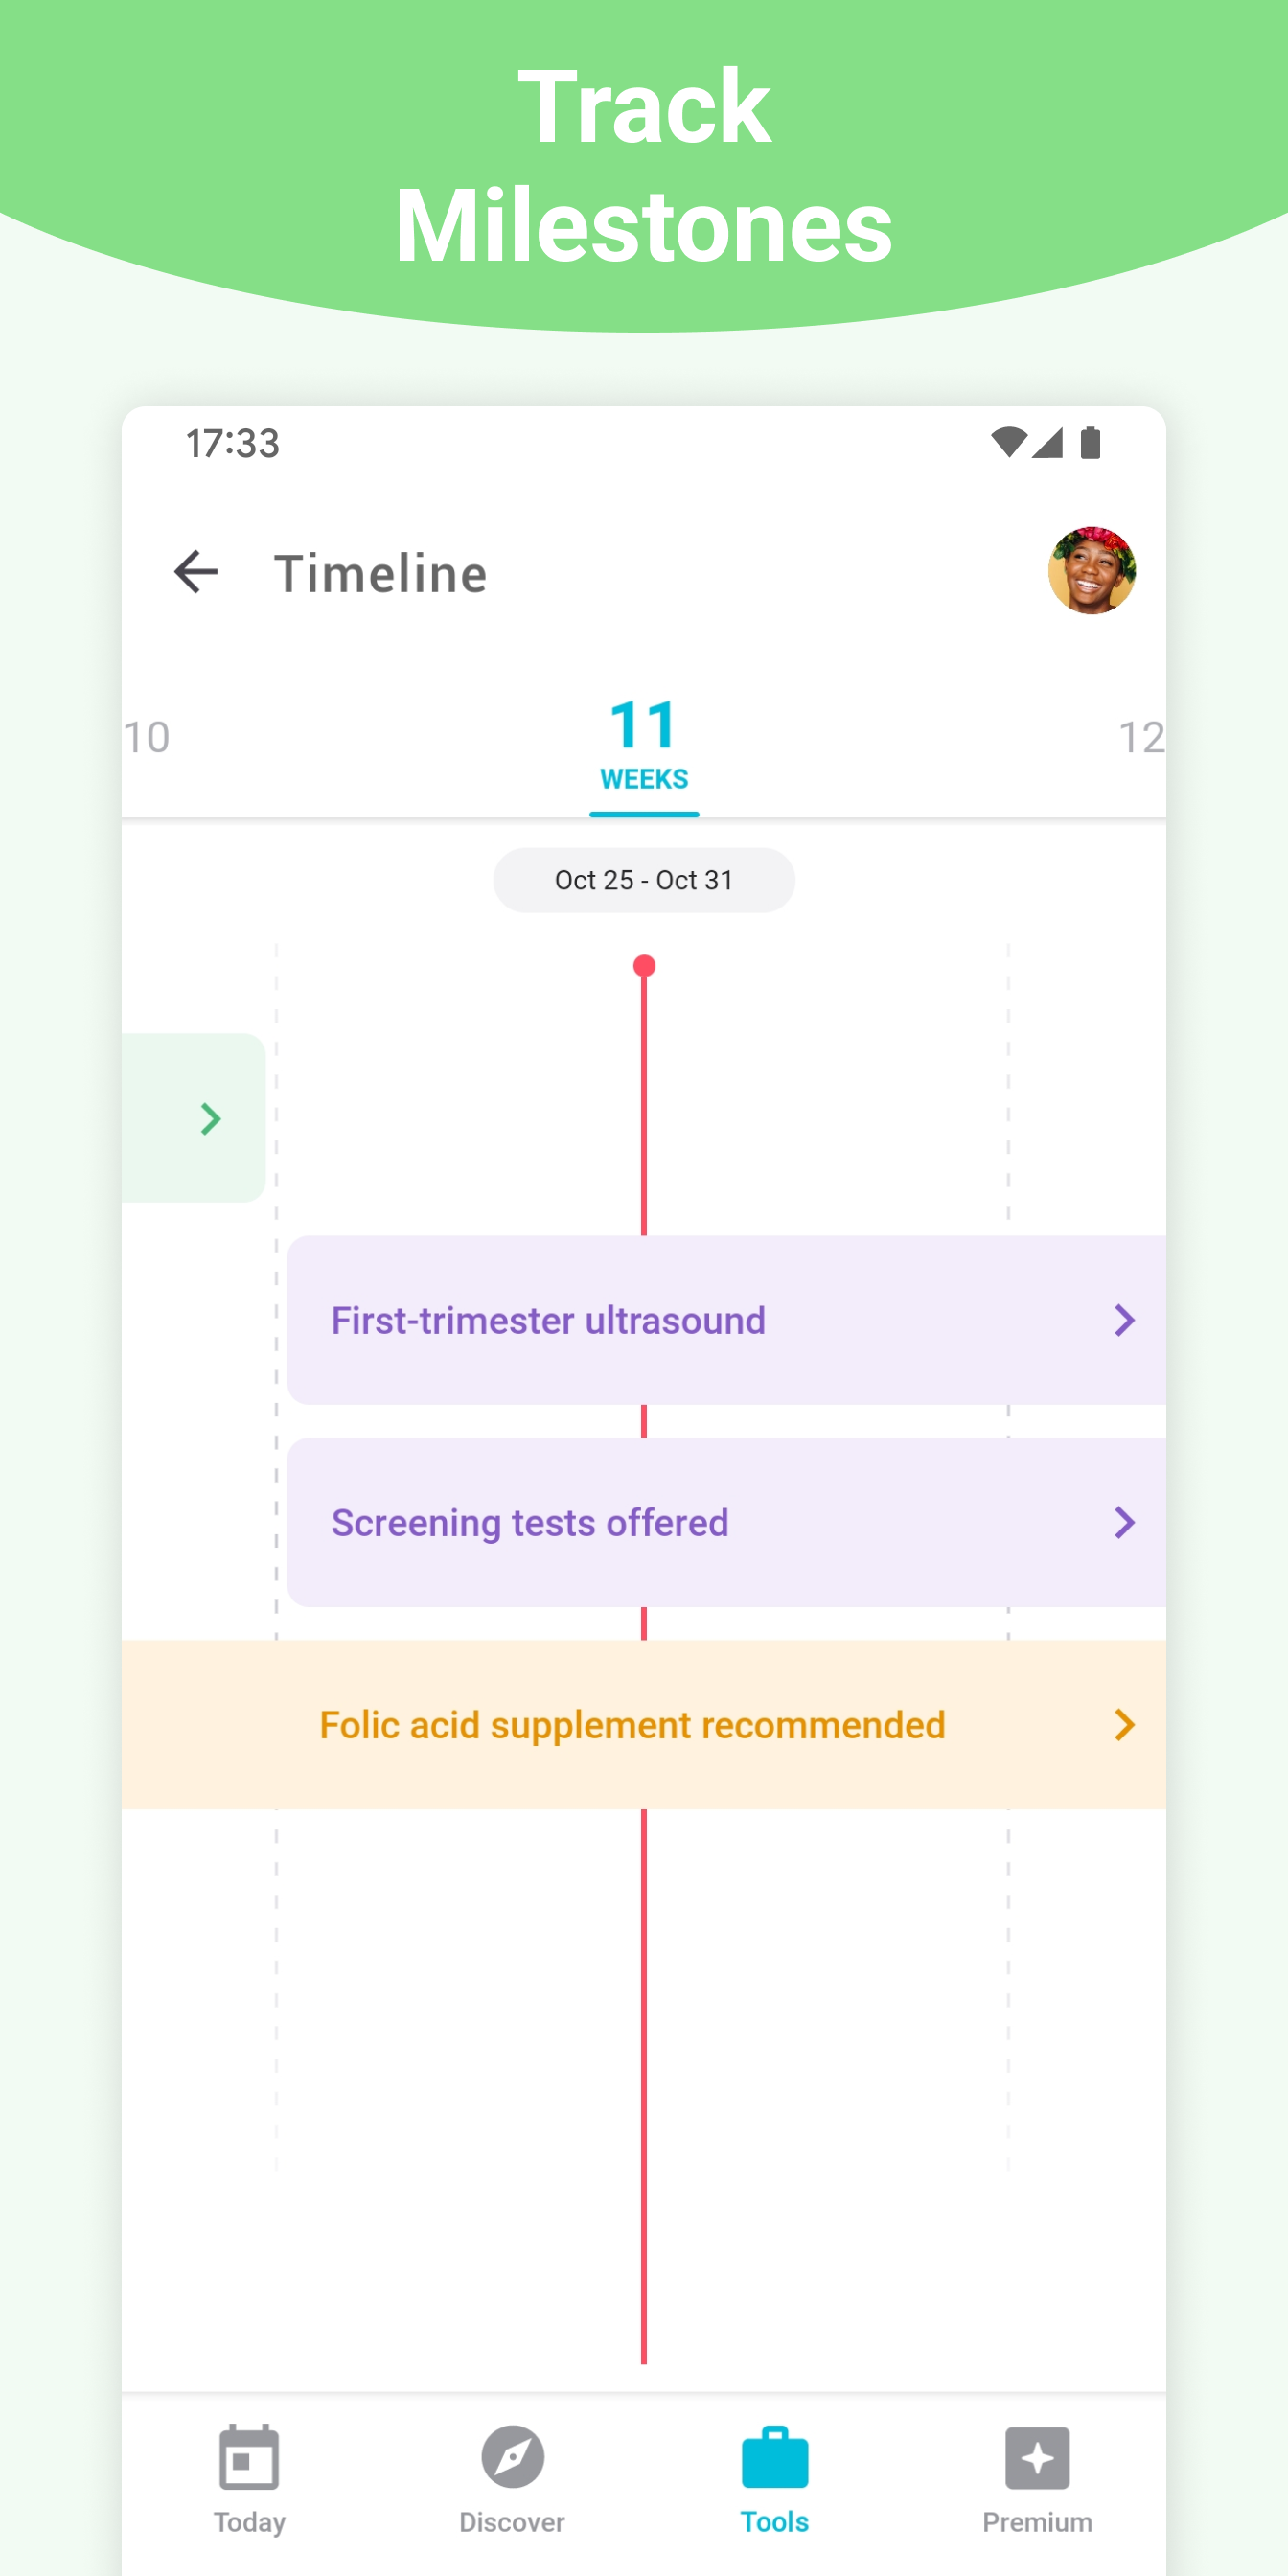This screenshot has height=2576, width=1288.
Task: Tap the Wi-Fi signal icon
Action: click(1008, 442)
